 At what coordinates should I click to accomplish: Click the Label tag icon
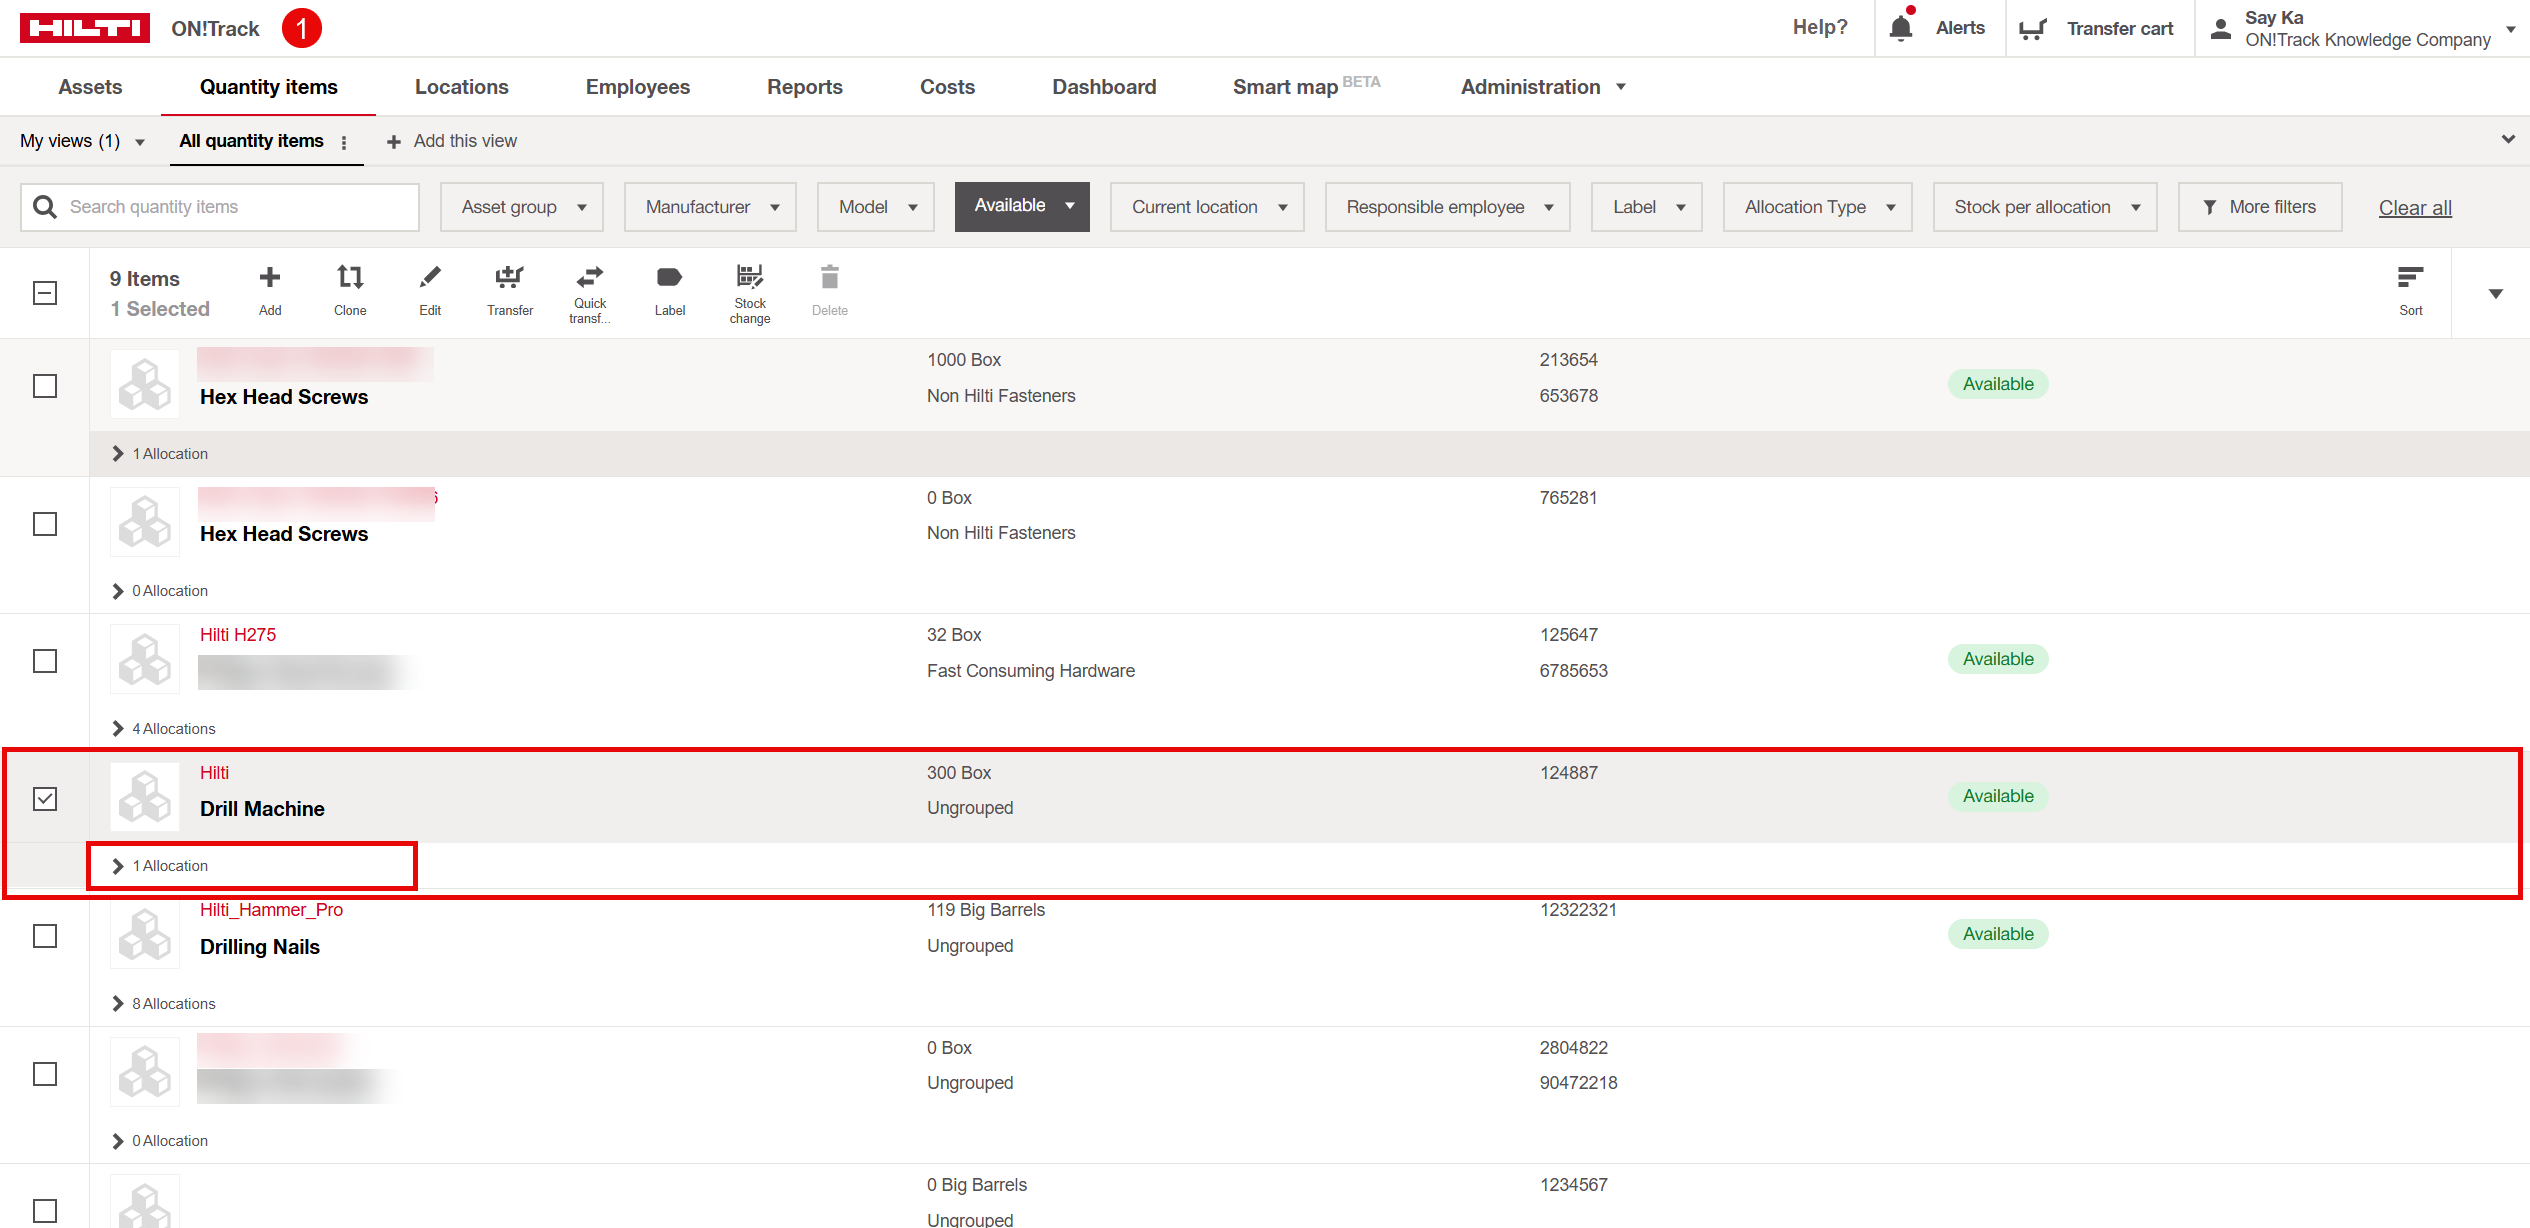(x=669, y=278)
